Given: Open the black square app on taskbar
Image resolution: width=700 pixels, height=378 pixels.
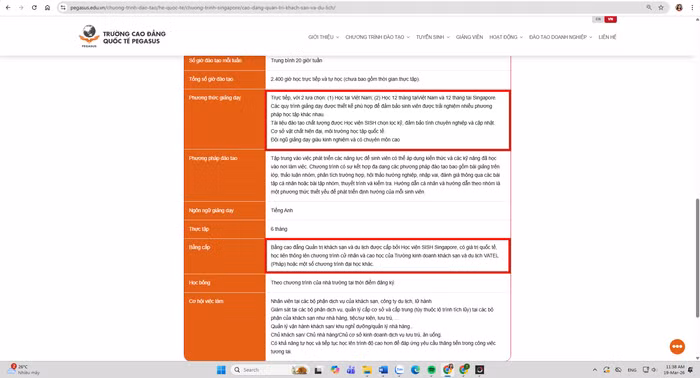Looking at the screenshot, I should (x=480, y=370).
